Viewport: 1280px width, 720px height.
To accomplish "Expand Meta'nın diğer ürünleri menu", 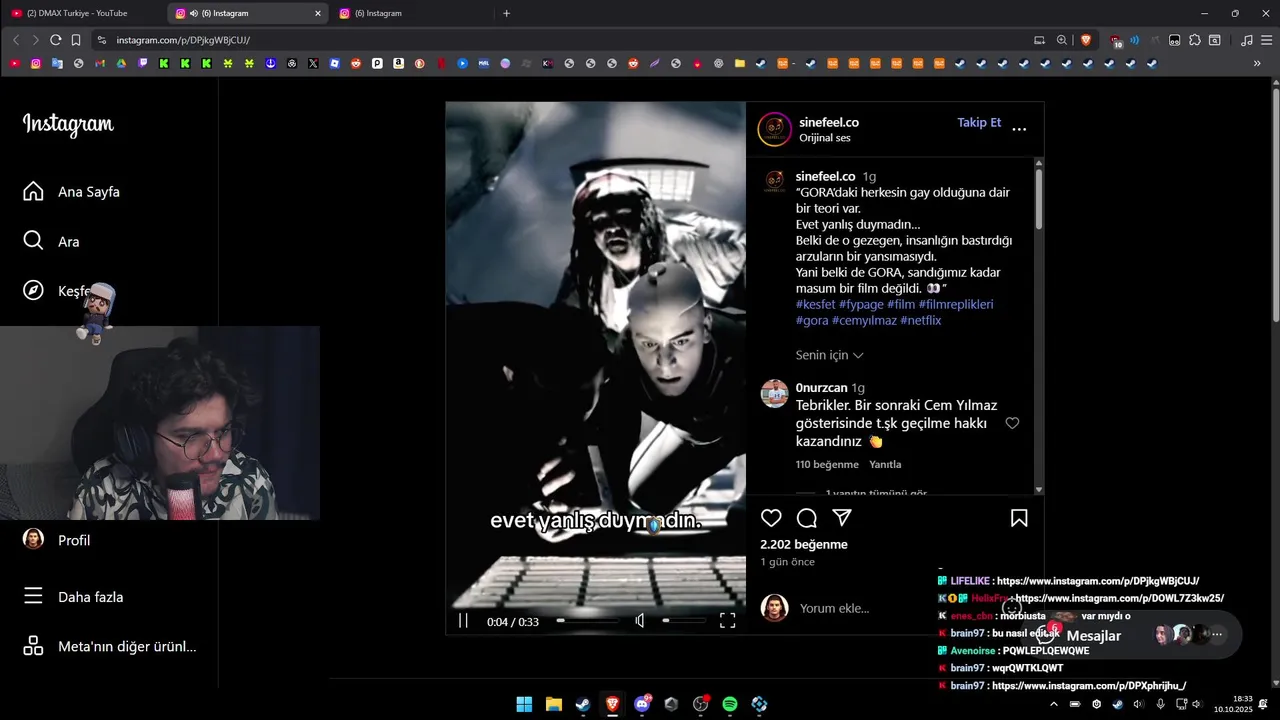I will click(x=110, y=646).
